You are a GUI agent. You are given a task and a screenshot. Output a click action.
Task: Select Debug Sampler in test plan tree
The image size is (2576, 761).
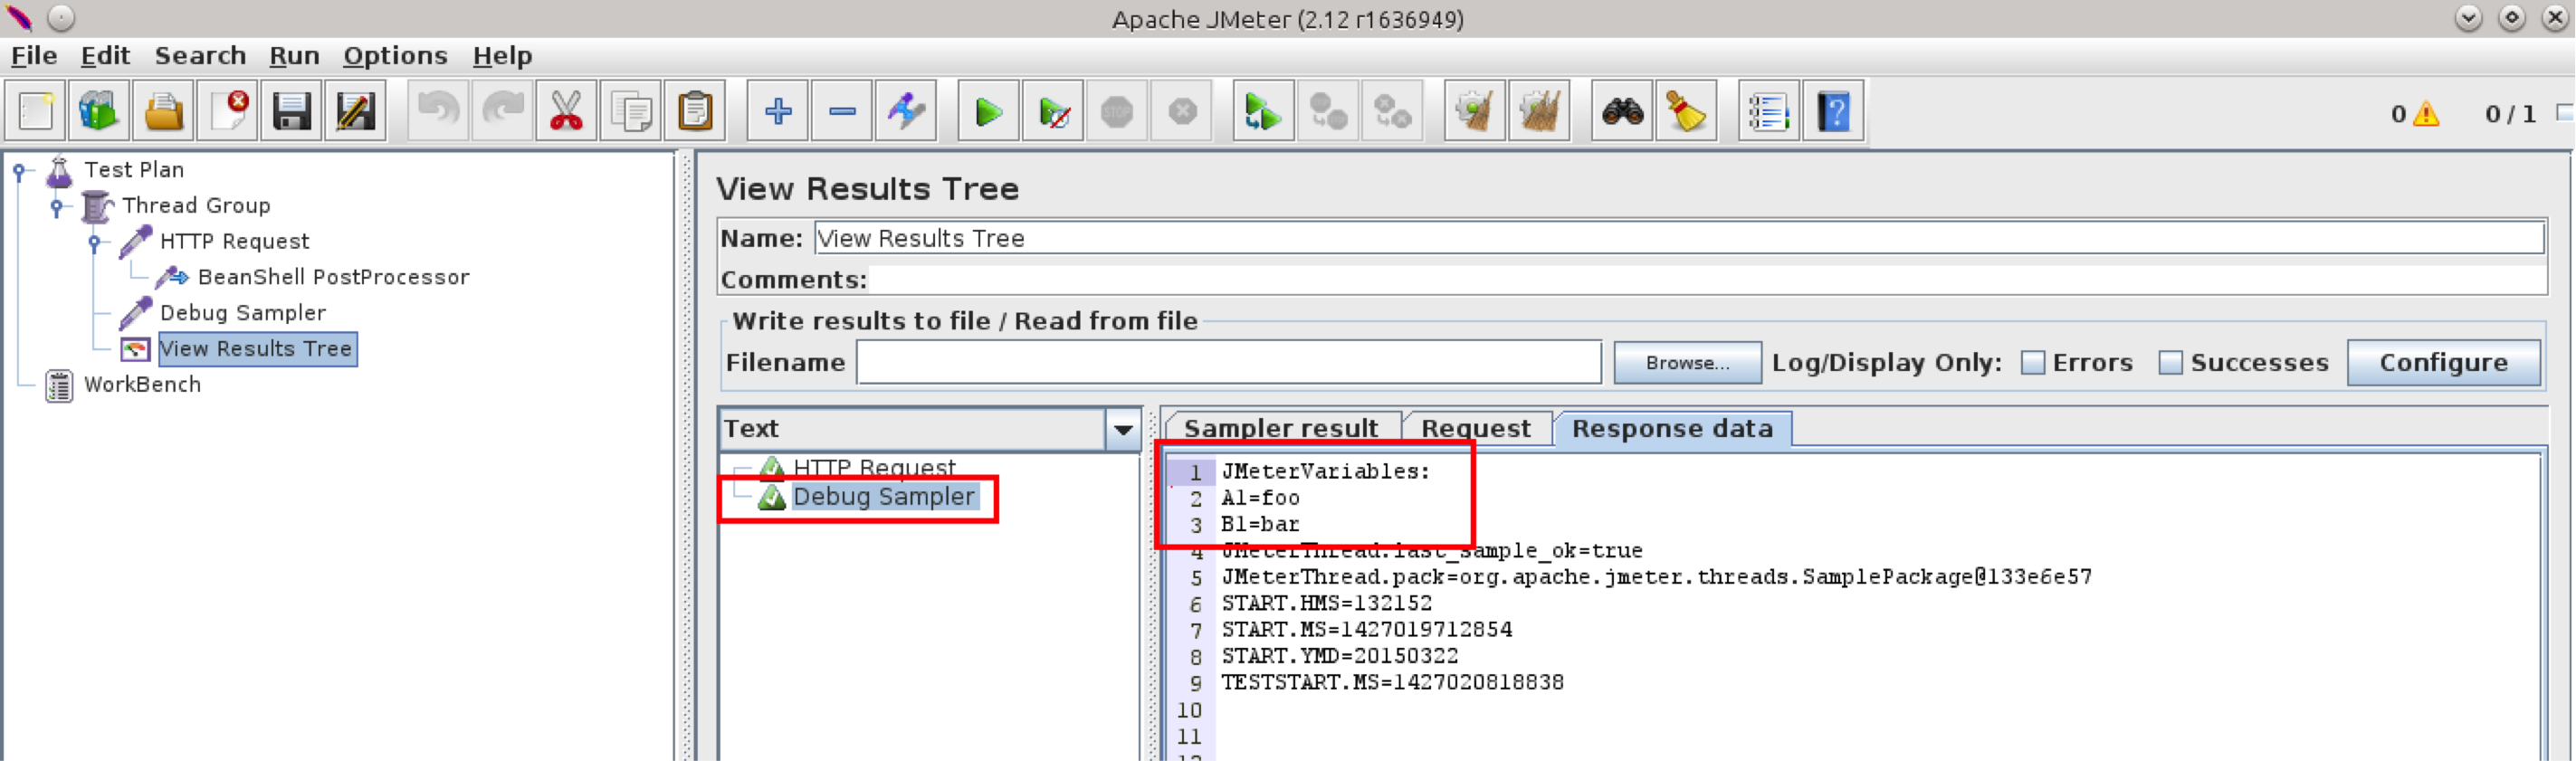243,314
